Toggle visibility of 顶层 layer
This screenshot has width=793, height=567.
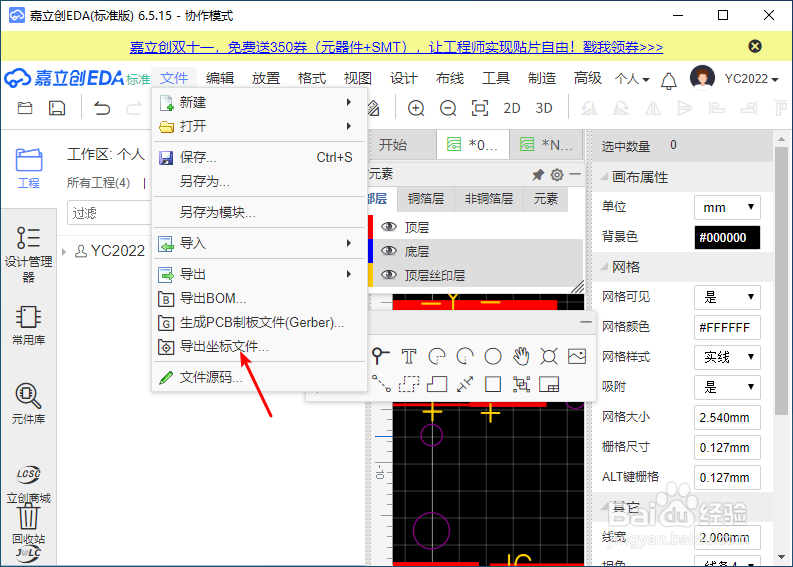click(x=388, y=227)
